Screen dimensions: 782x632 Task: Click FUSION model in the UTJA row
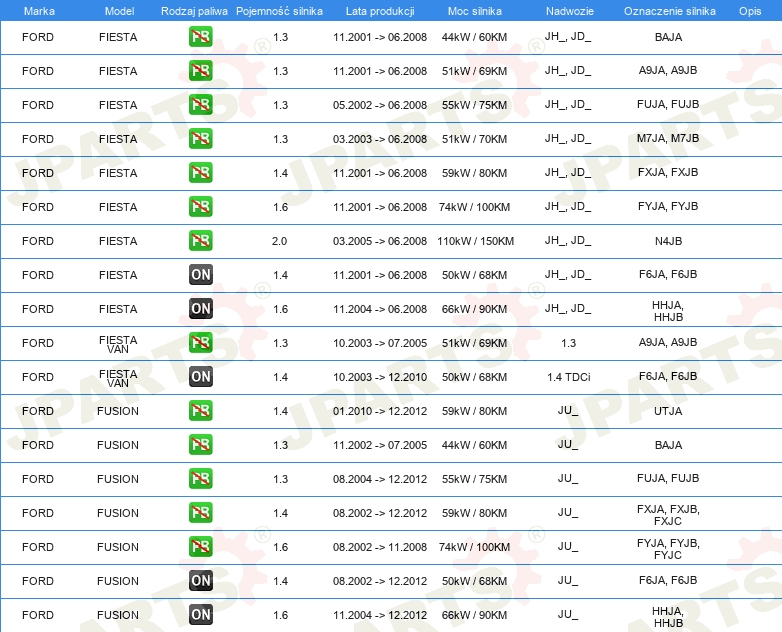[118, 411]
